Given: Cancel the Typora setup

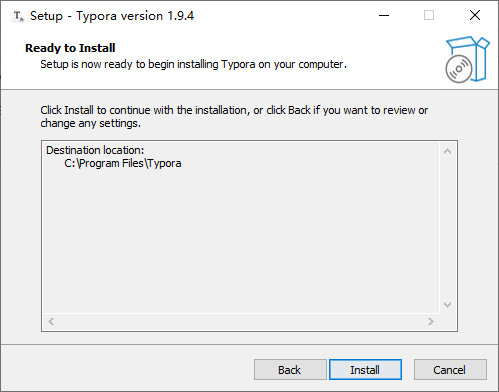Looking at the screenshot, I should [450, 370].
